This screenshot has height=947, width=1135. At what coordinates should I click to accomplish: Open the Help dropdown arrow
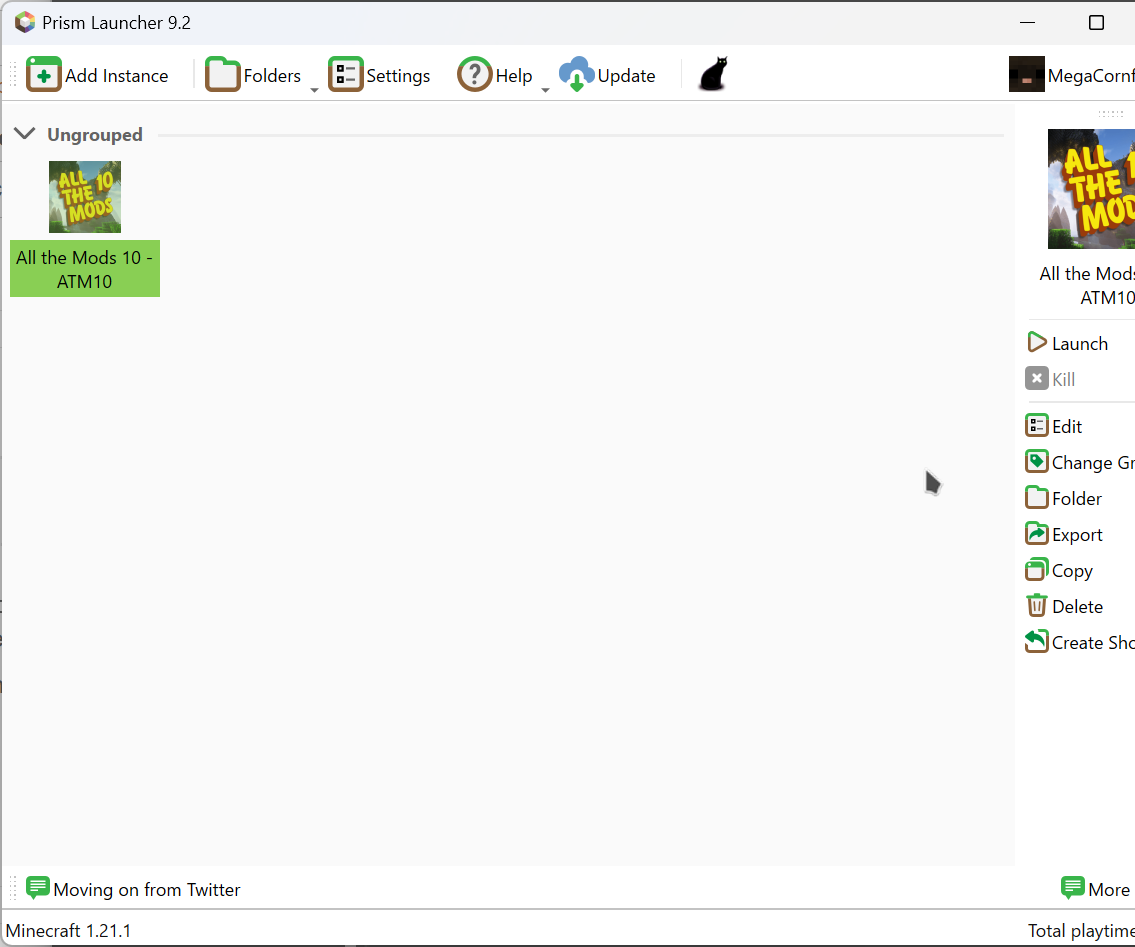[x=545, y=88]
